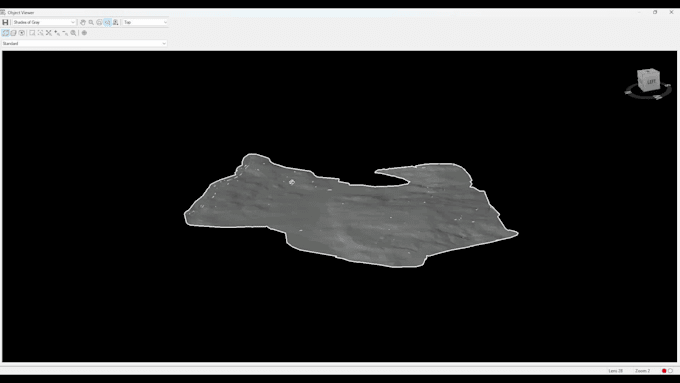Image resolution: width=680 pixels, height=383 pixels.
Task: Open the Shades of Gray visual style dropdown
Action: 44,22
